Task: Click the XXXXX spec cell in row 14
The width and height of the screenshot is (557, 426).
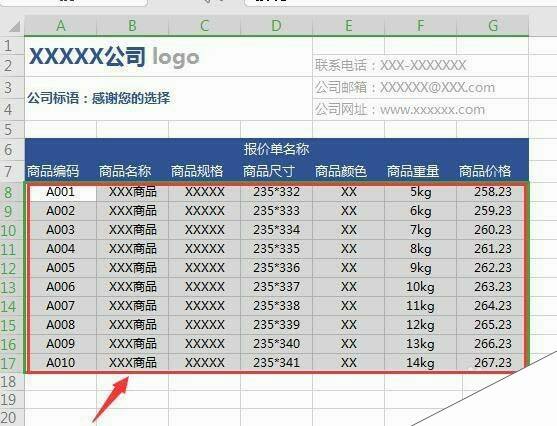Action: click(x=205, y=306)
